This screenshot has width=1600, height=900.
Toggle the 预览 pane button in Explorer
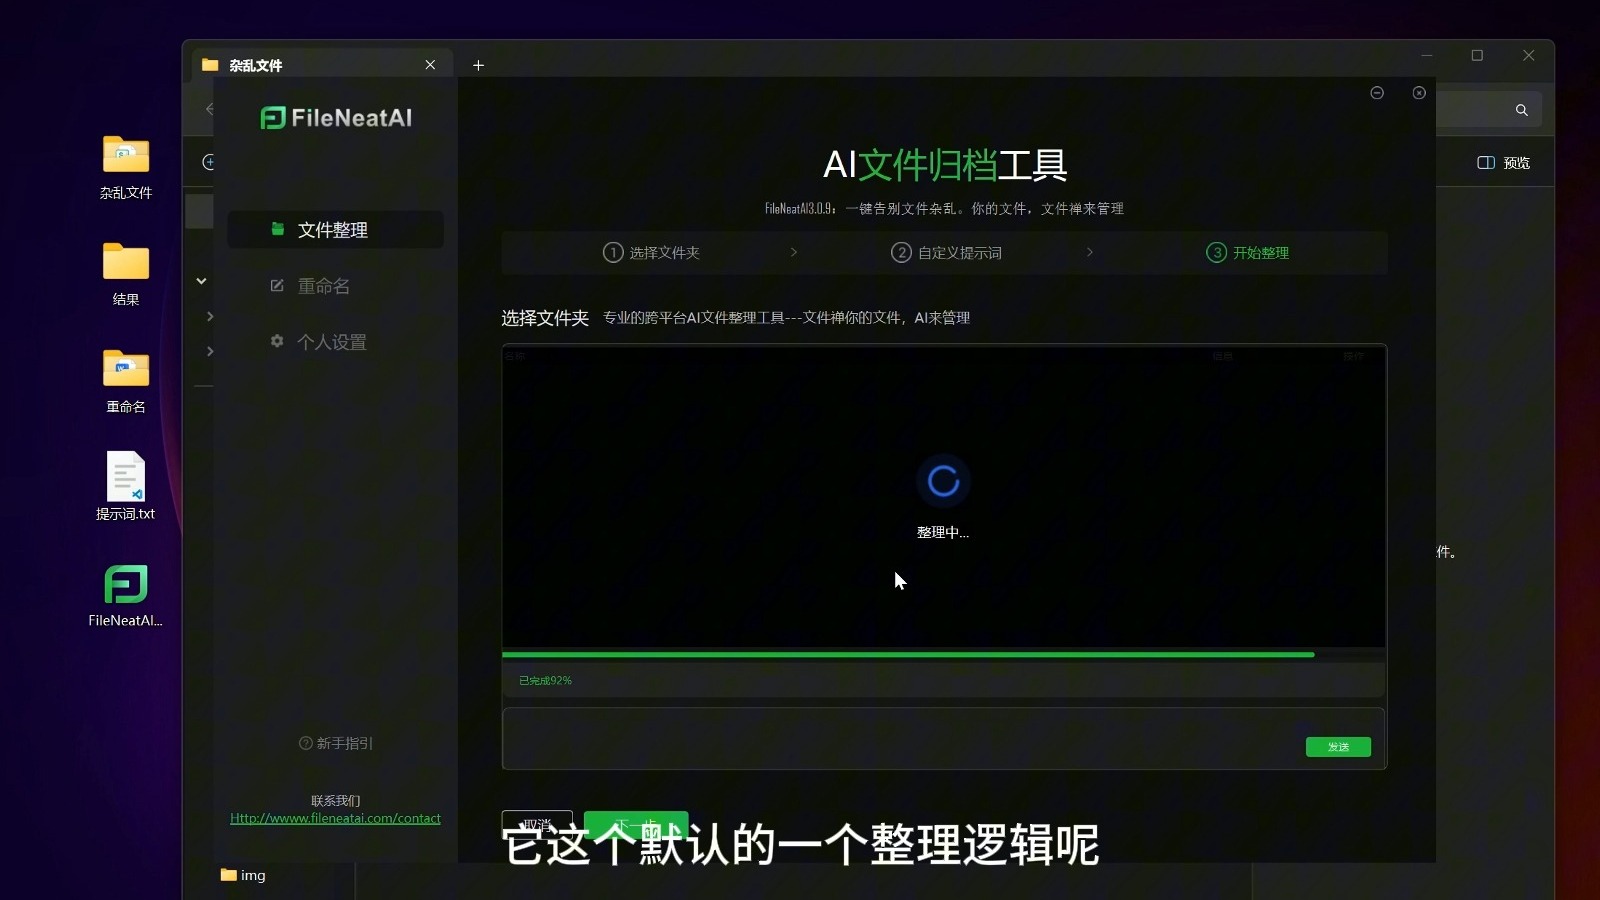coord(1504,163)
